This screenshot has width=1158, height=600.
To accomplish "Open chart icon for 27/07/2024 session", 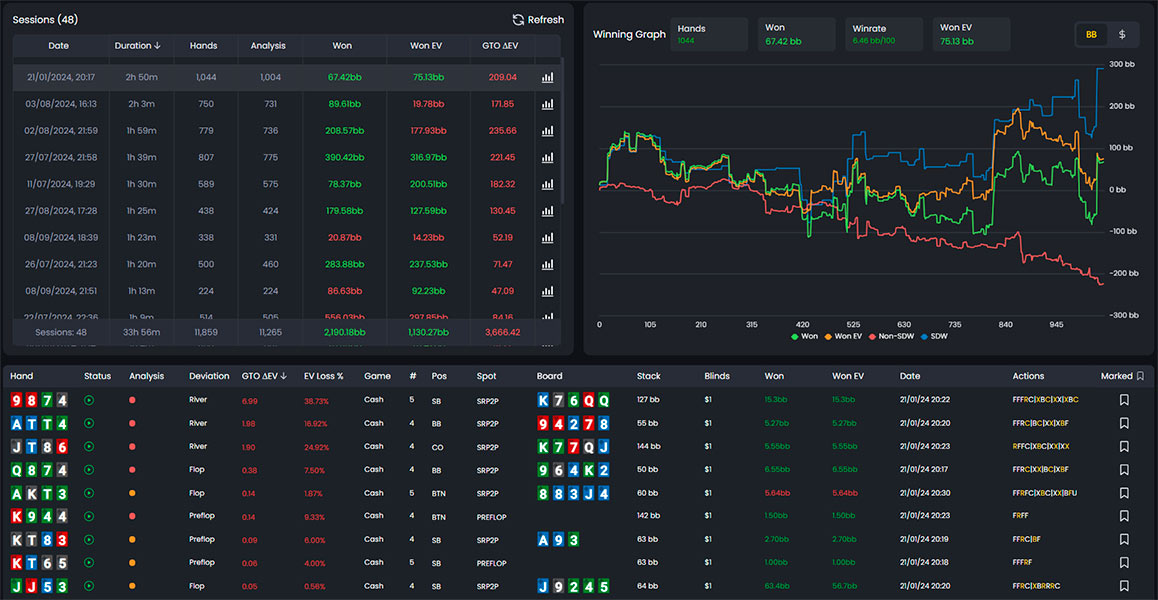I will click(x=547, y=158).
